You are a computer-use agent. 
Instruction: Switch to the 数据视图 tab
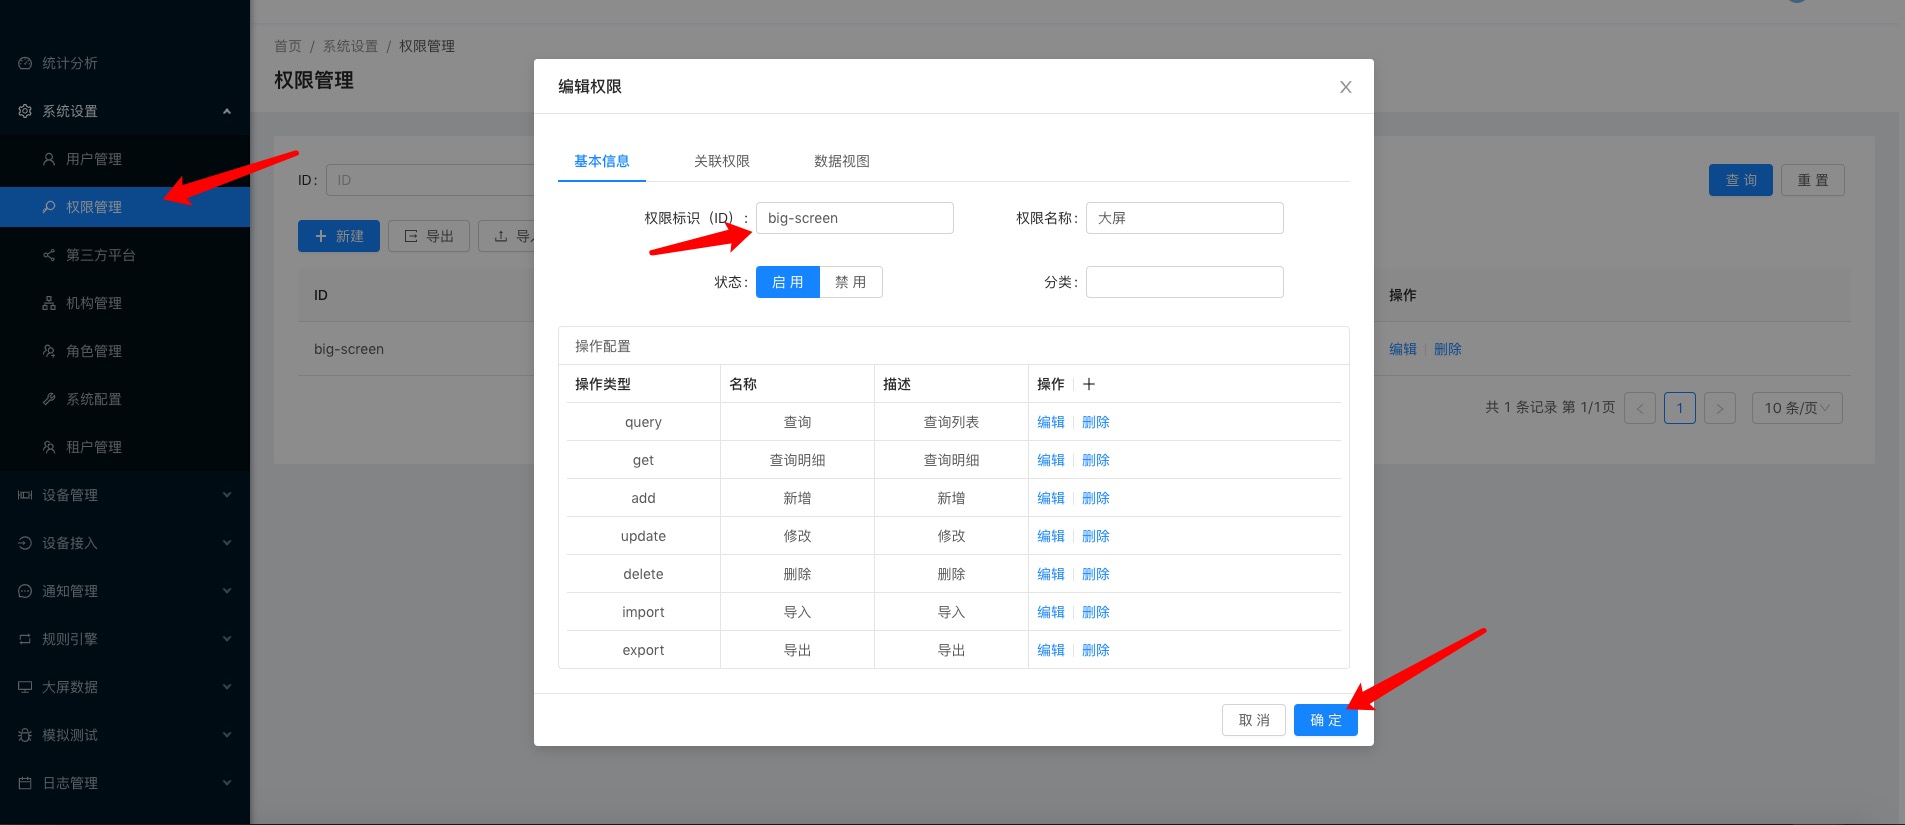(x=841, y=161)
